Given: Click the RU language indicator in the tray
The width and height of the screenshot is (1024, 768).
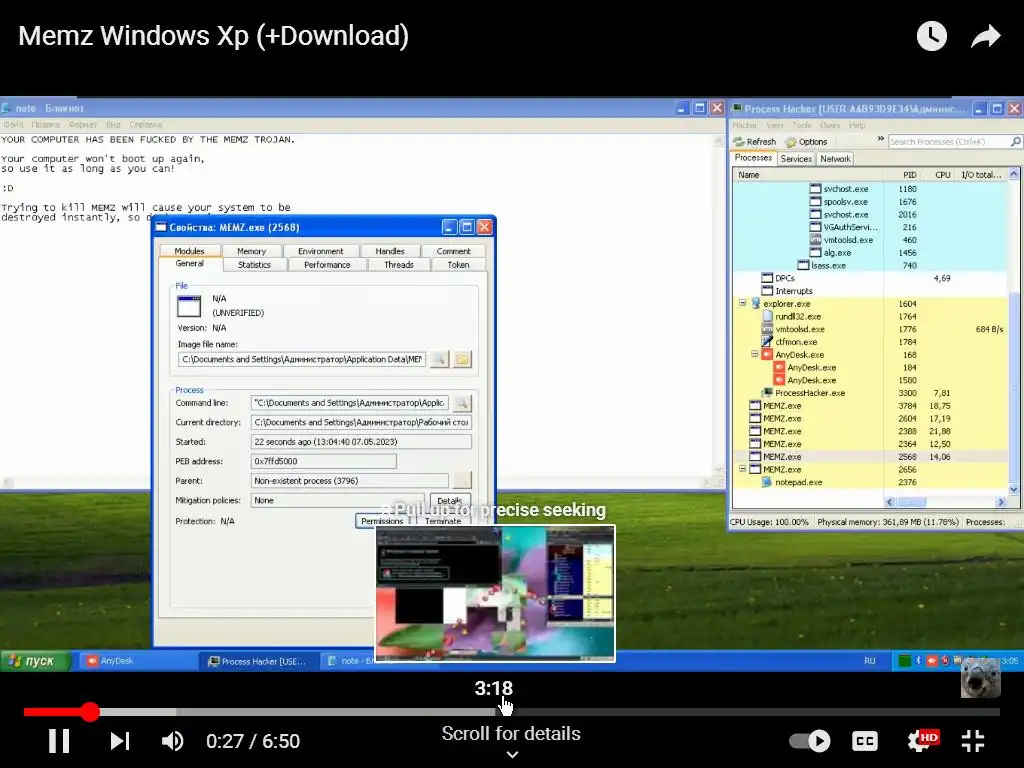Looking at the screenshot, I should (869, 661).
